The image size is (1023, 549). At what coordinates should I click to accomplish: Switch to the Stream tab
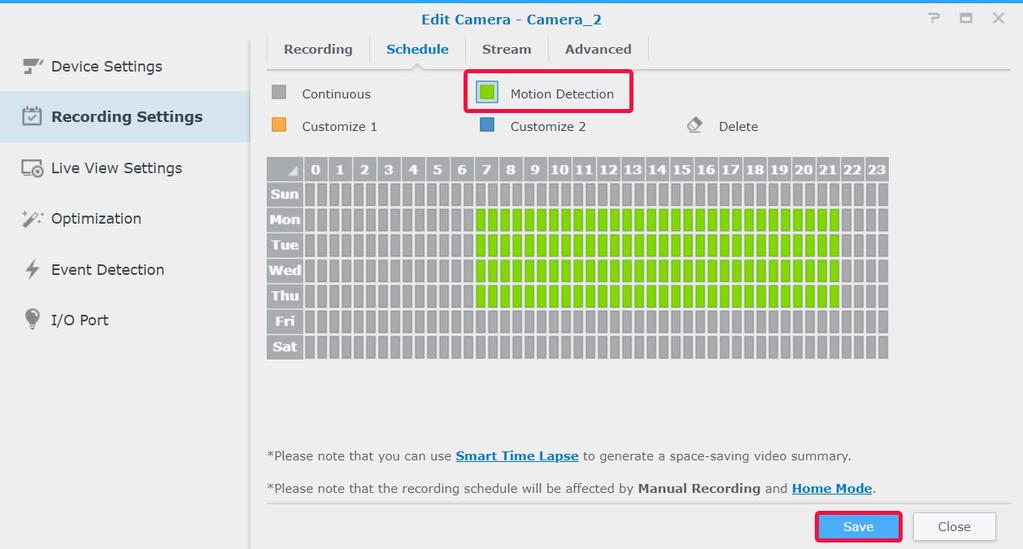coord(506,49)
